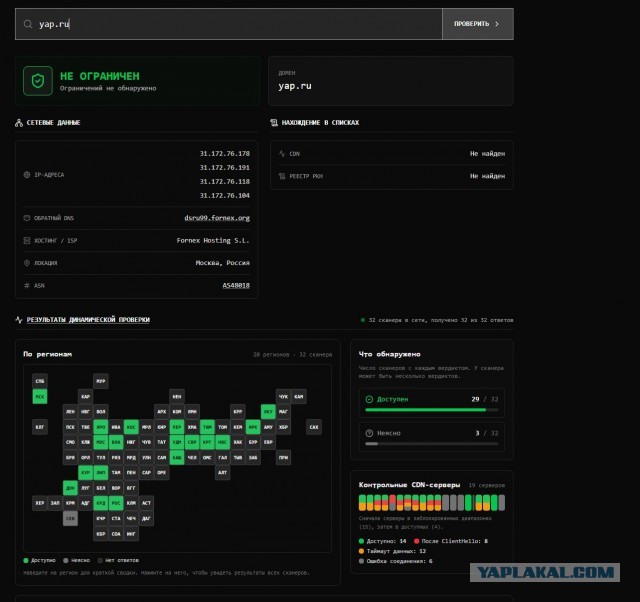Image resolution: width=640 pixels, height=602 pixels.
Task: Click the Обратный DNS icon
Action: [27, 218]
